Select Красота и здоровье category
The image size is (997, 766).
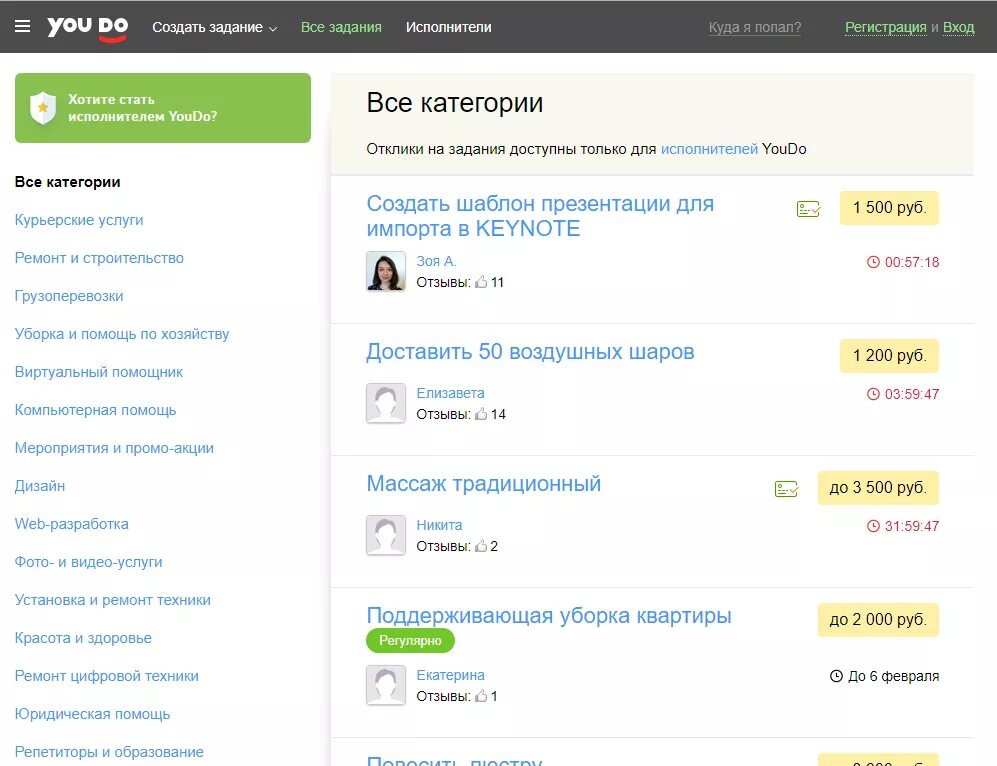(83, 638)
